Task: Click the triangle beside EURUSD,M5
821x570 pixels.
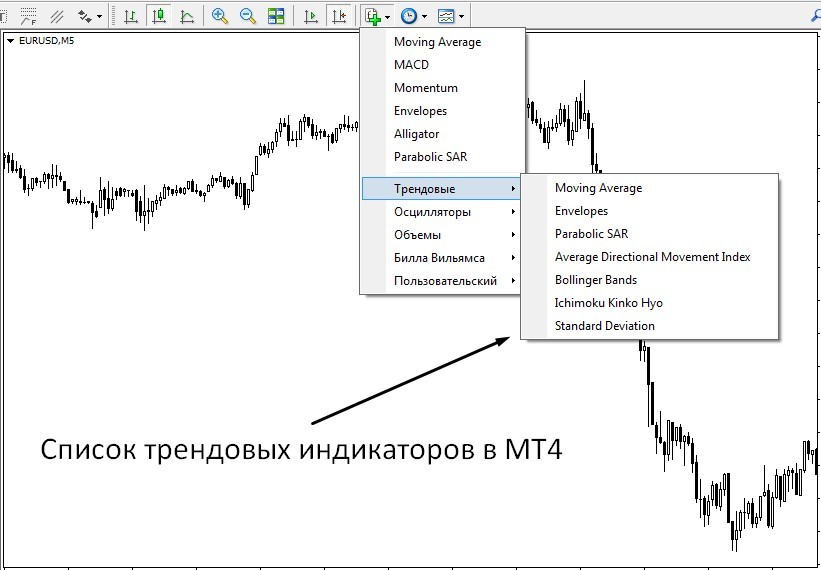Action: [10, 41]
